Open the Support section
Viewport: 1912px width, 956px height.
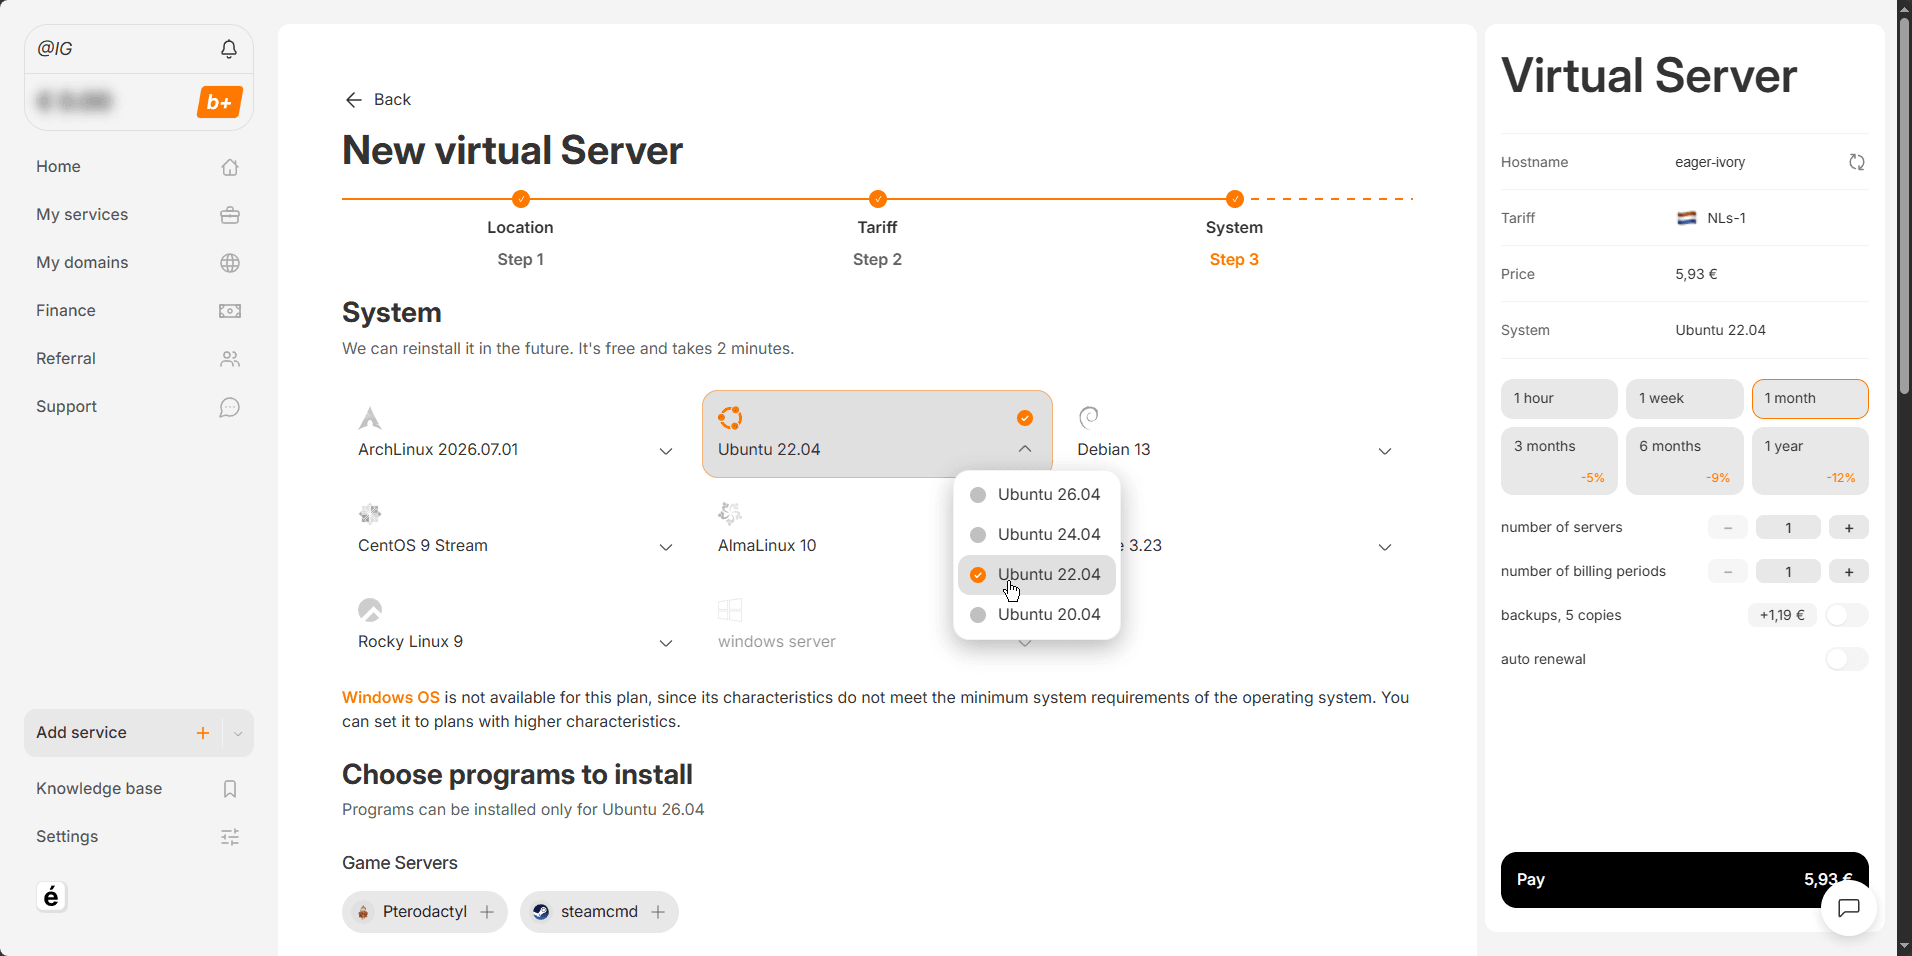tap(138, 407)
